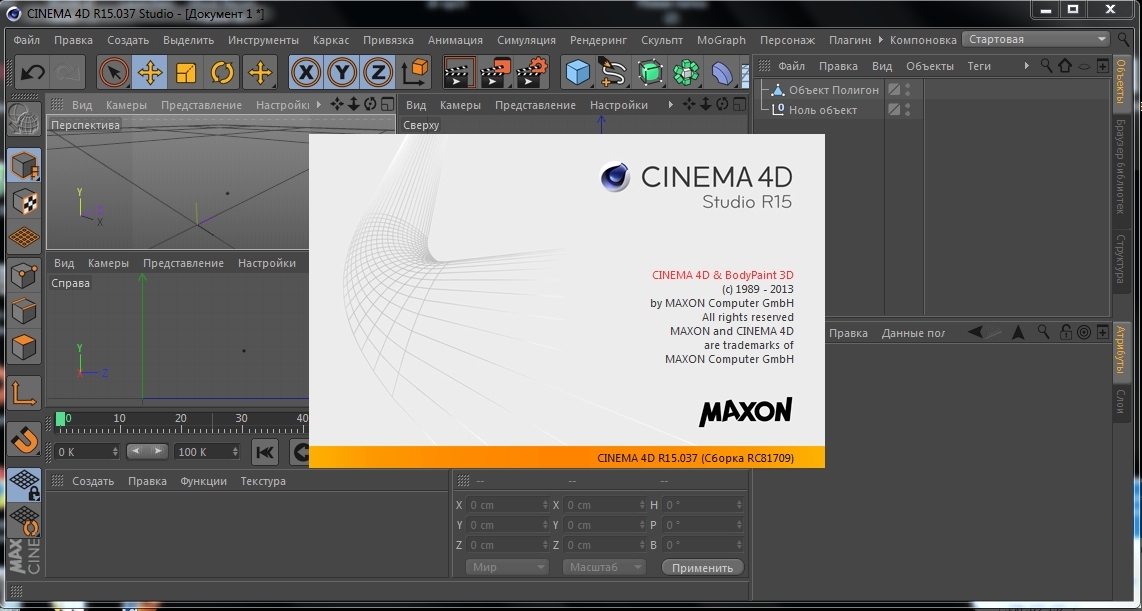Switch the coordinate system icon
Screen dimensions: 1142x611
click(x=416, y=72)
